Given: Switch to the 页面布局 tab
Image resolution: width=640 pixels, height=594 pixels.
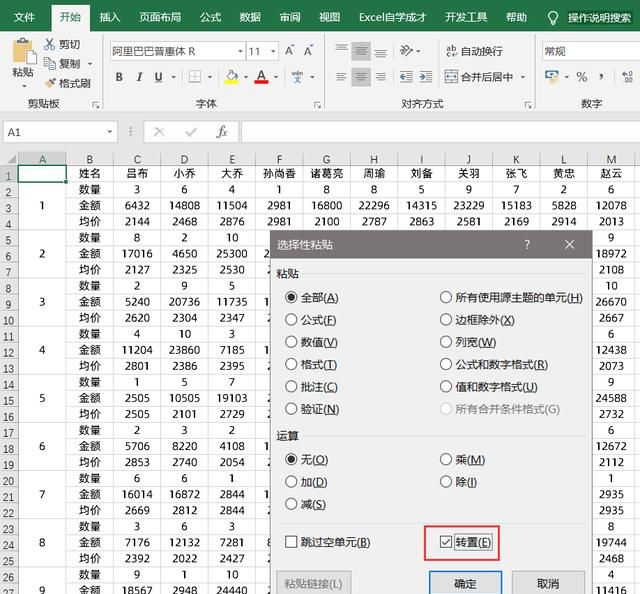Looking at the screenshot, I should click(160, 17).
